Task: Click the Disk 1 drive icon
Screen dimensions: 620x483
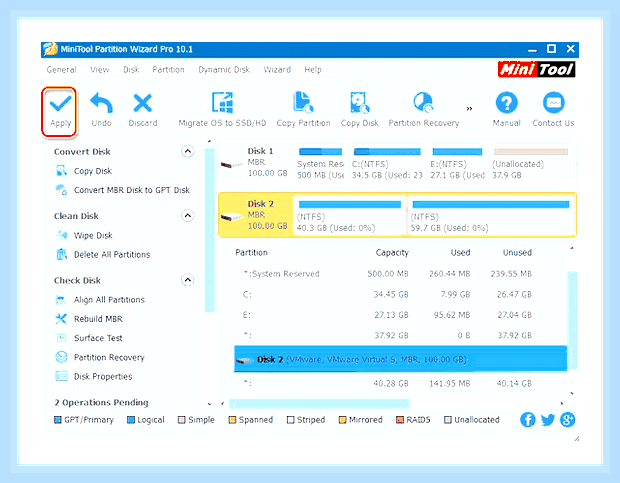Action: [x=231, y=164]
